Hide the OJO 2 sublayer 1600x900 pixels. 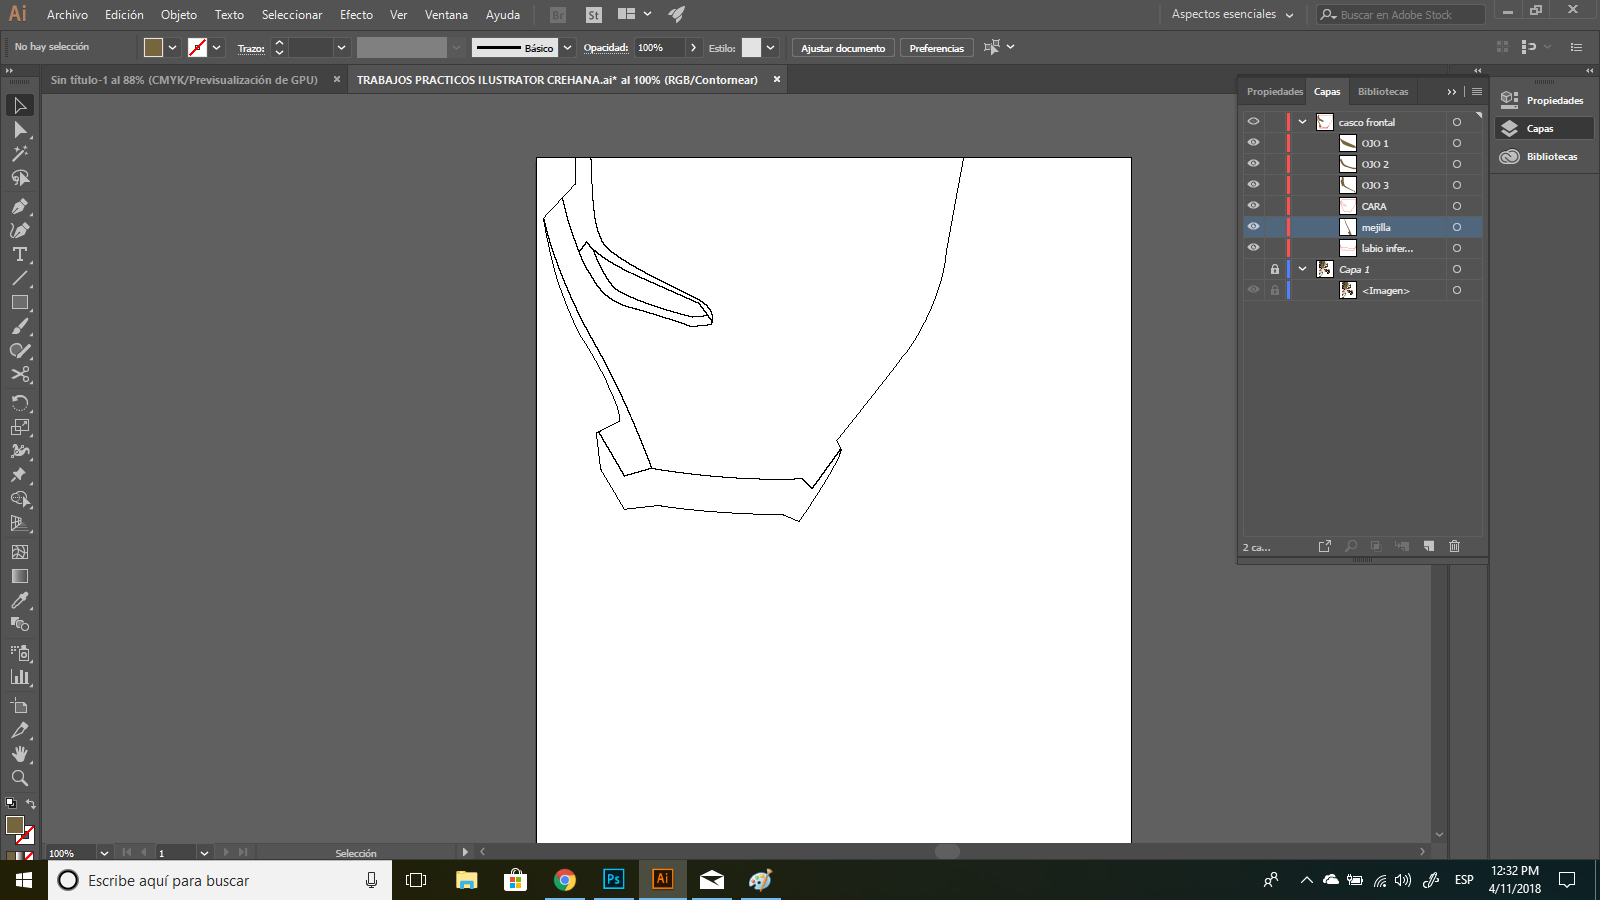pyautogui.click(x=1253, y=163)
